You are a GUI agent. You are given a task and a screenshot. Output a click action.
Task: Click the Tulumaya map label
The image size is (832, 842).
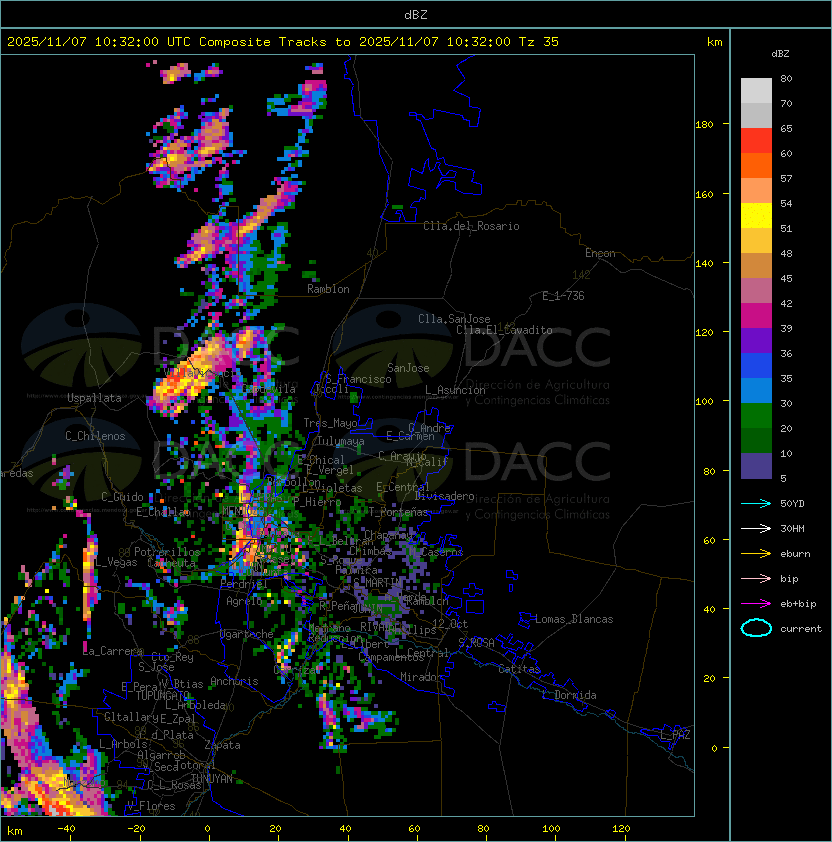pos(341,441)
